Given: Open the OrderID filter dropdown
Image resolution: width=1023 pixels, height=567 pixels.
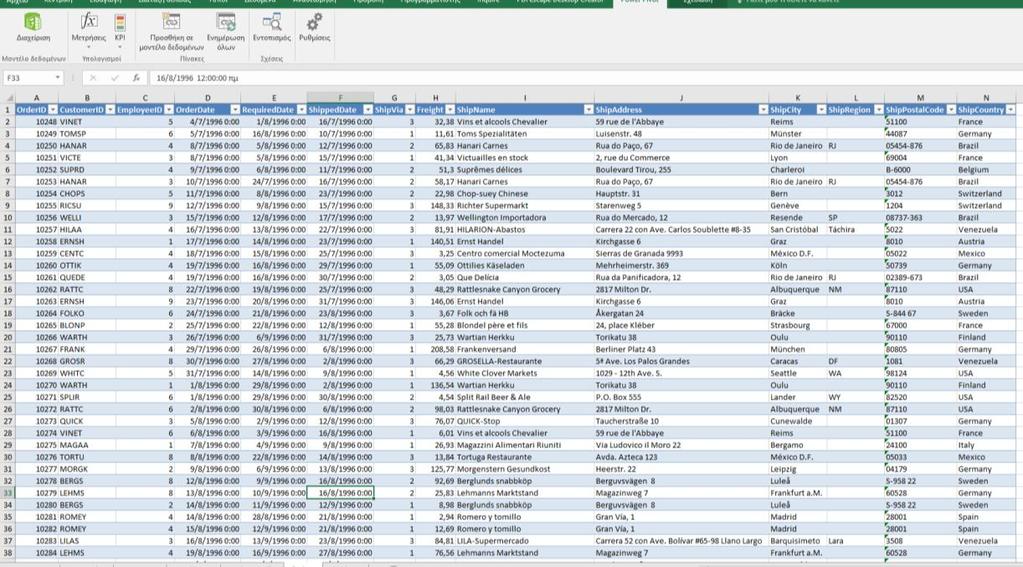Looking at the screenshot, I should pyautogui.click(x=53, y=110).
